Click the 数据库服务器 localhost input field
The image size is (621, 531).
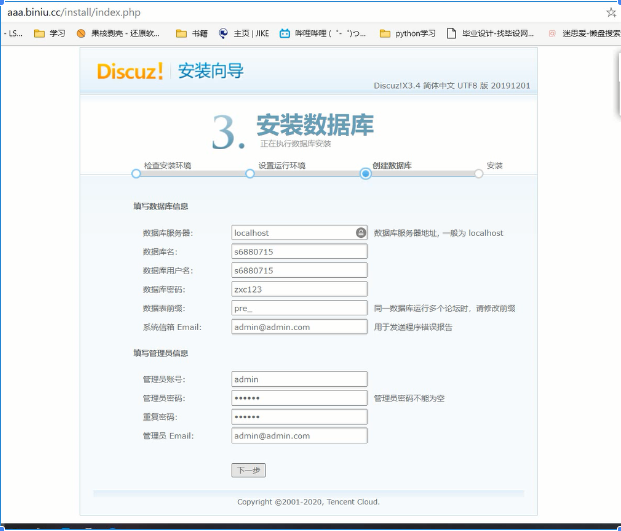[x=299, y=233]
